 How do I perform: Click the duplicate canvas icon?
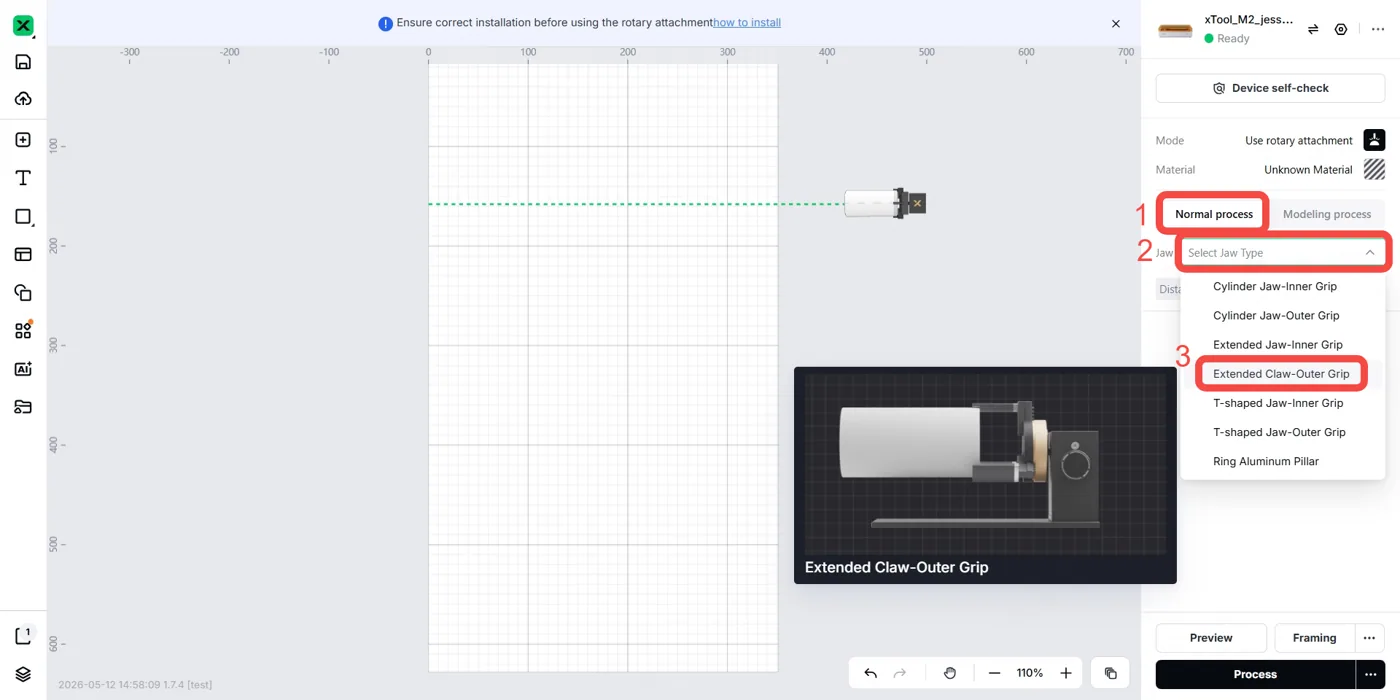1110,673
